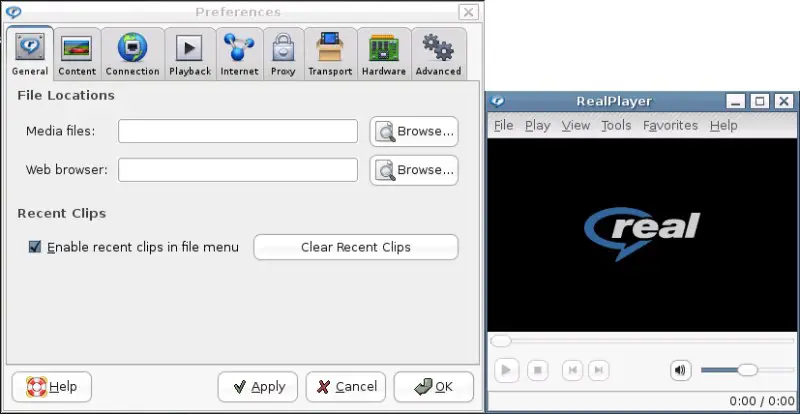
Task: Click the 0:00 / 0:00 time display
Action: click(x=762, y=401)
